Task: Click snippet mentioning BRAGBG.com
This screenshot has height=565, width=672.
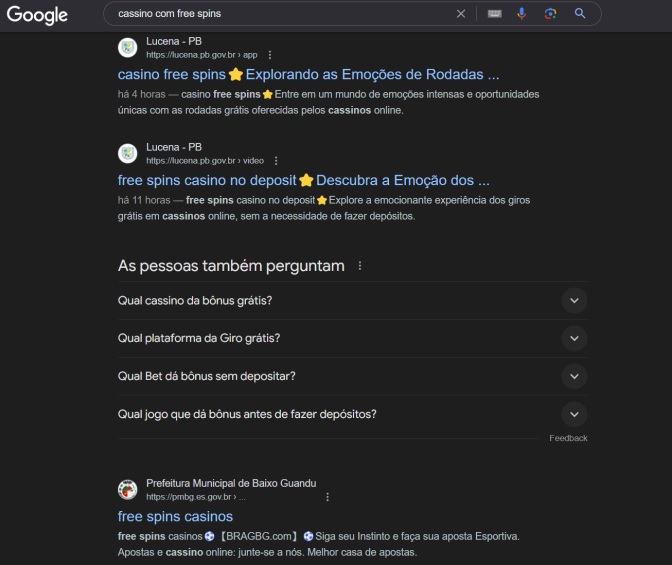Action: coord(318,544)
